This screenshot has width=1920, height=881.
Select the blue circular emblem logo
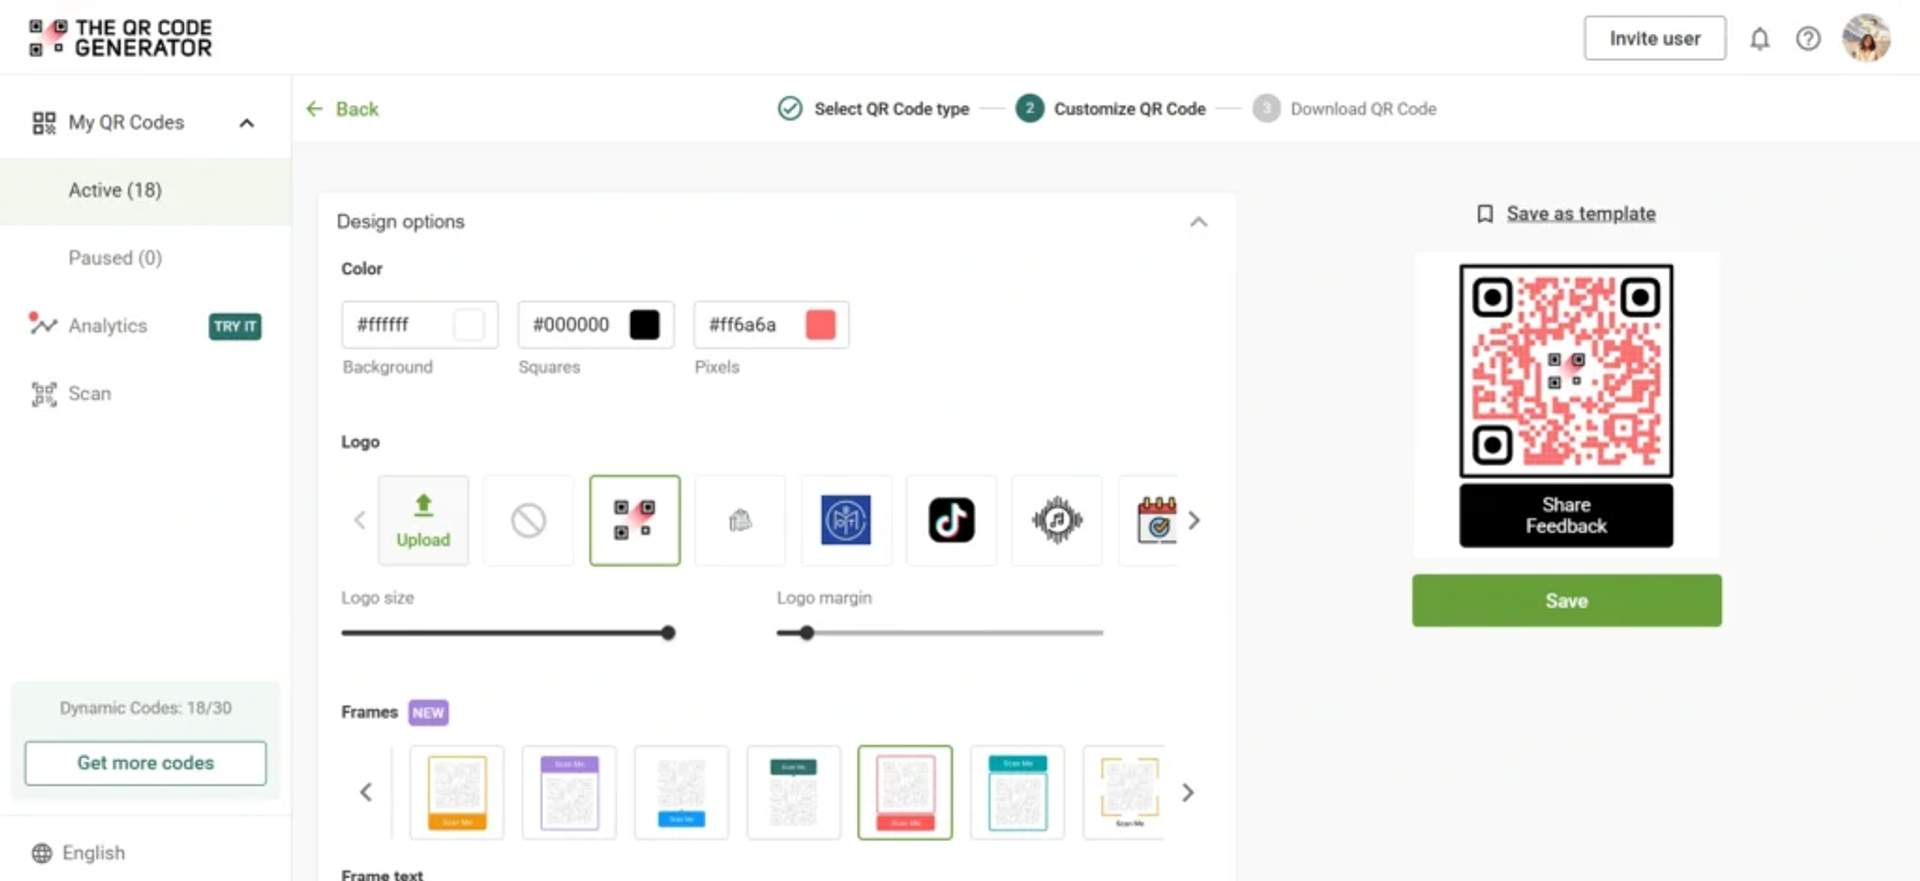(x=846, y=521)
